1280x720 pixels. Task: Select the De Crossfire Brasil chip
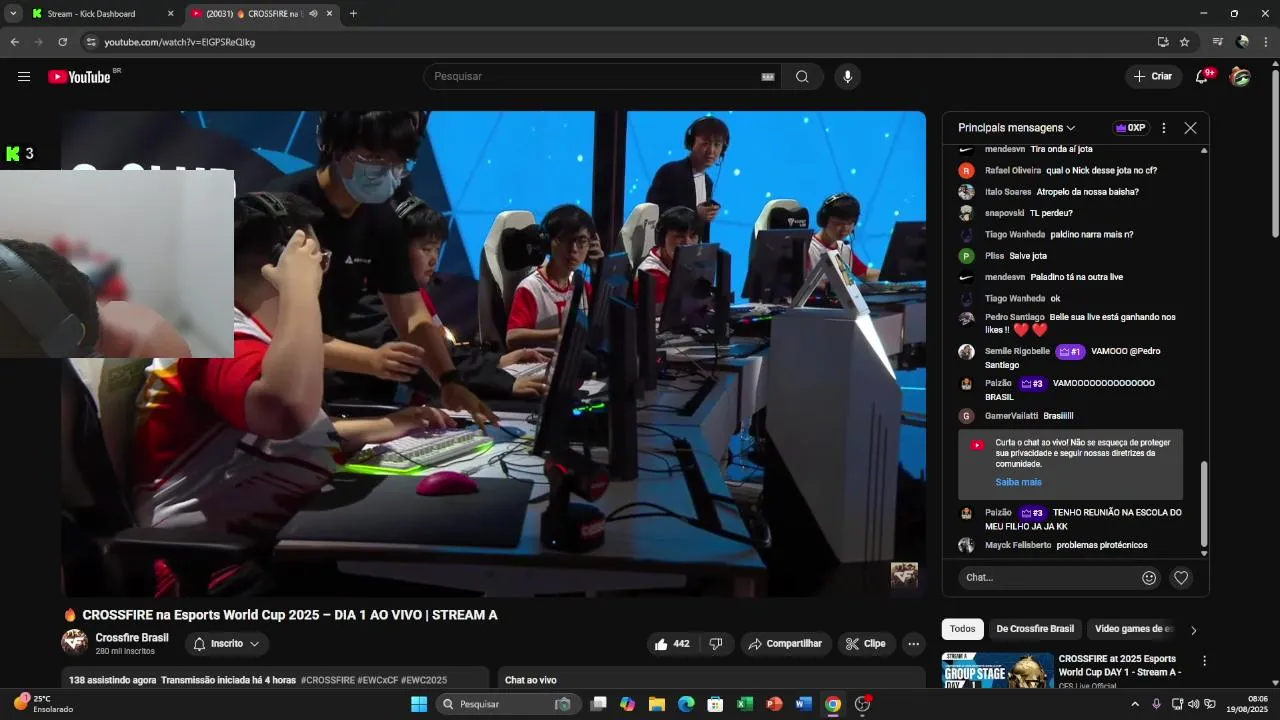[x=1035, y=629]
